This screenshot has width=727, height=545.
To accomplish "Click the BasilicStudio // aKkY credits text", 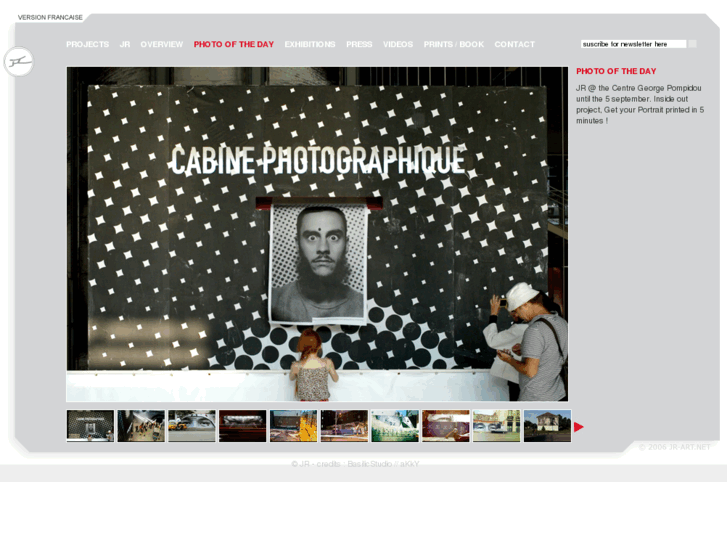I will [x=383, y=464].
